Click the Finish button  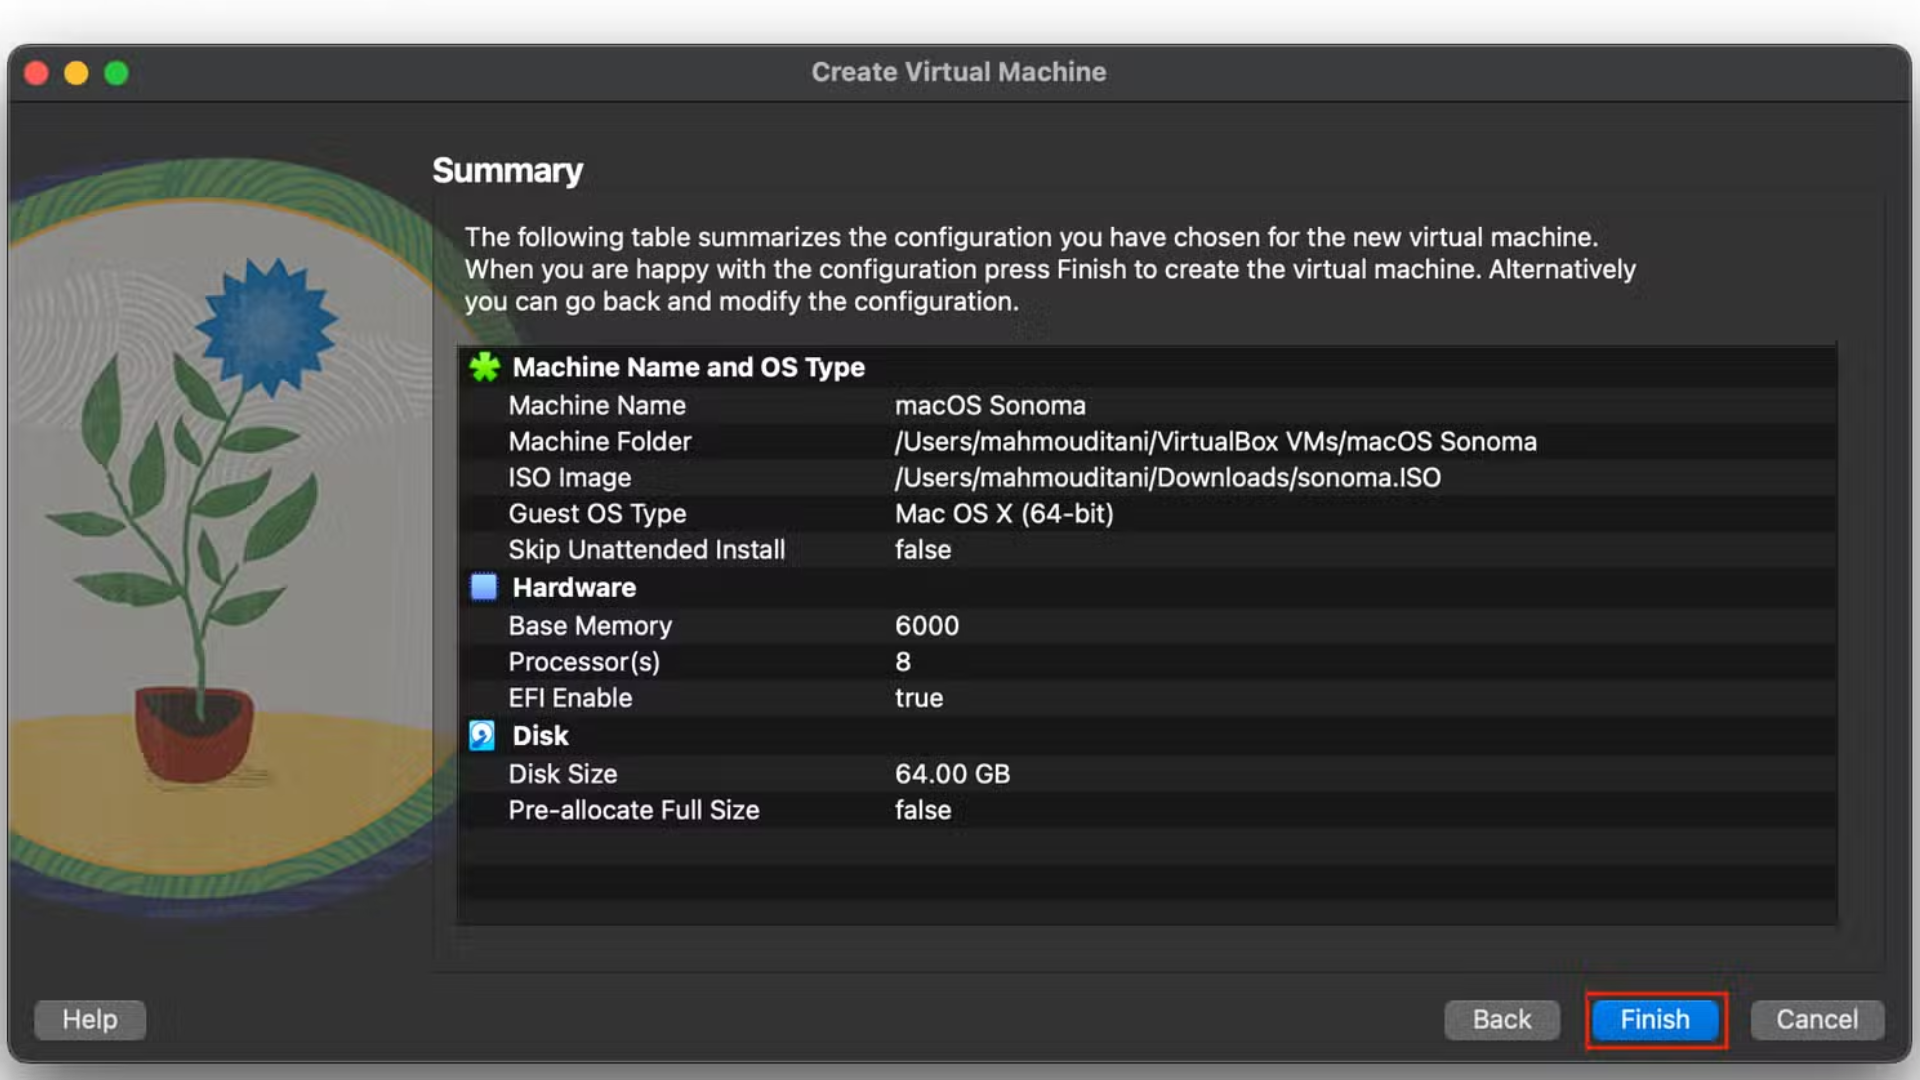[1655, 1019]
